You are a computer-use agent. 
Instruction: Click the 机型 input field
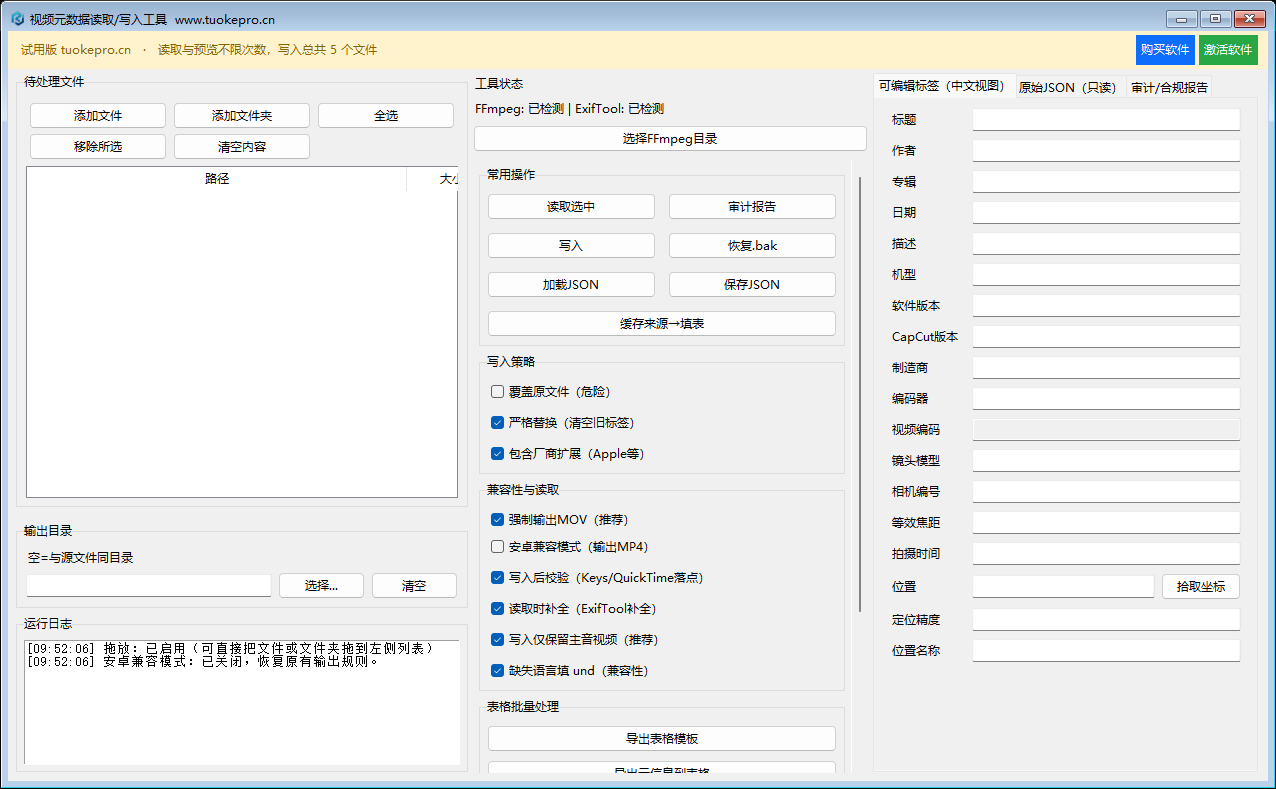(x=1106, y=275)
